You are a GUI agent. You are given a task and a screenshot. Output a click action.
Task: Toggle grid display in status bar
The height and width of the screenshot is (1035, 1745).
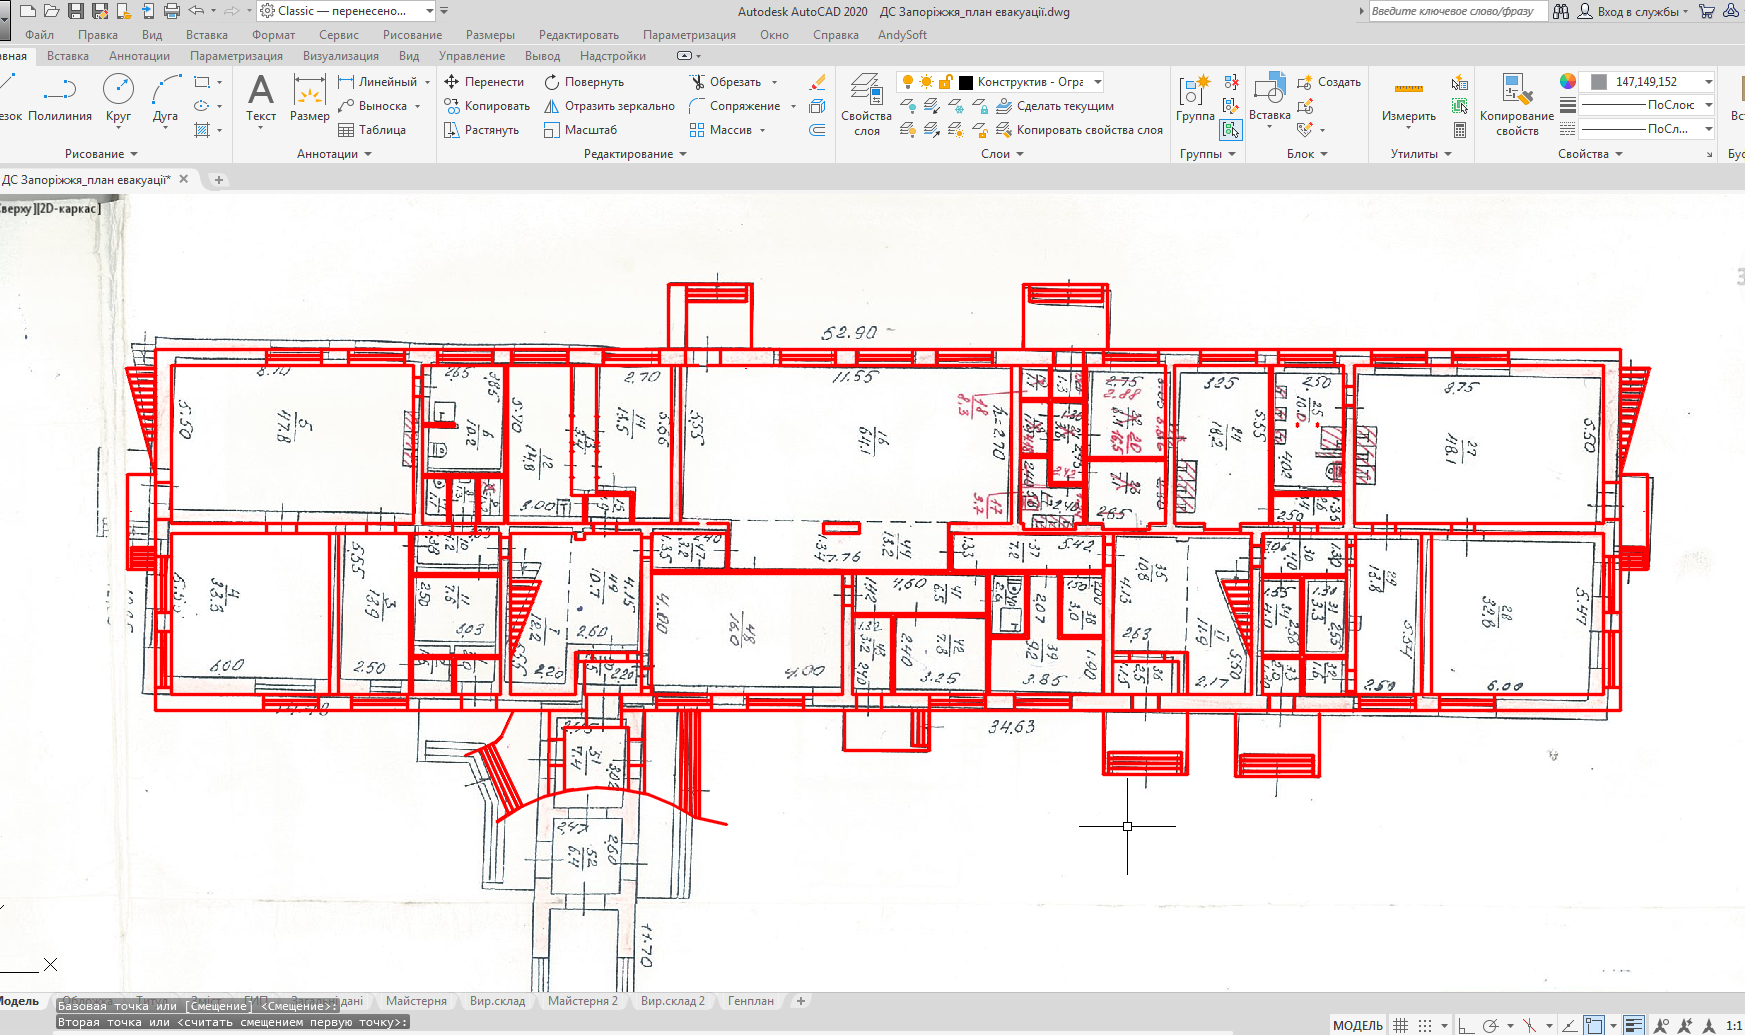click(x=1401, y=1025)
